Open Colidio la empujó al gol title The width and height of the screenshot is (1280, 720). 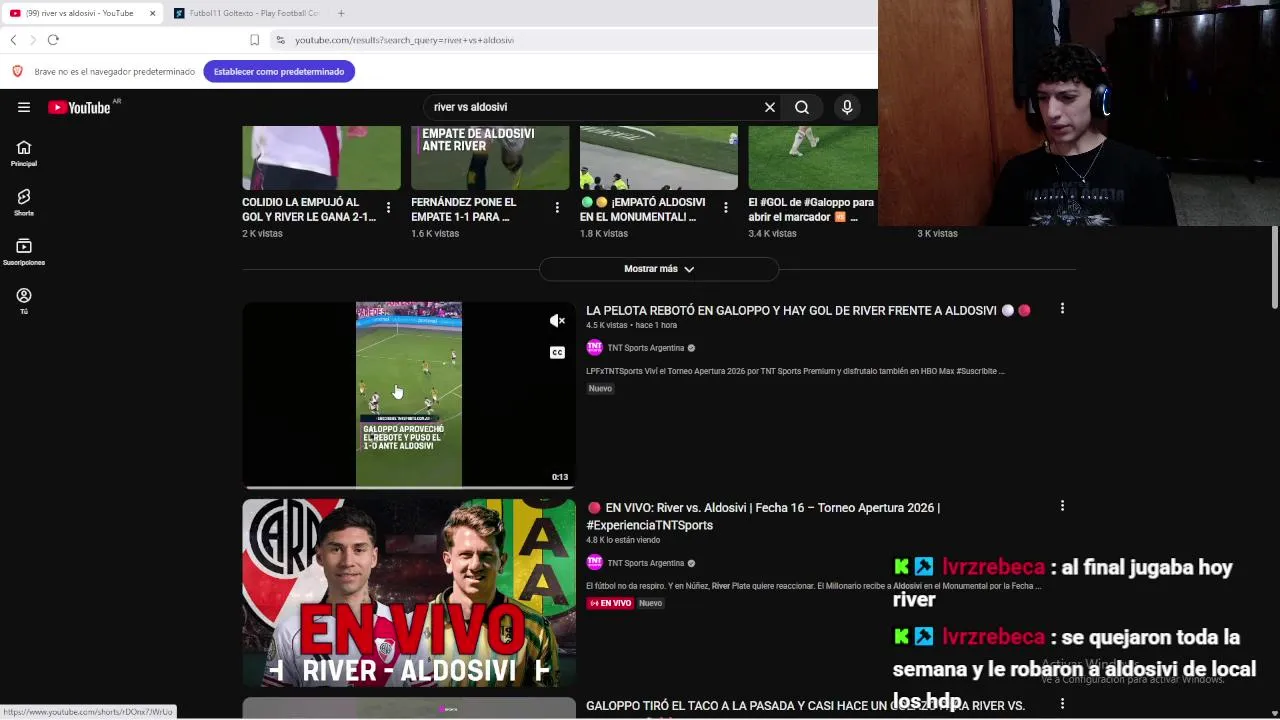coord(308,209)
